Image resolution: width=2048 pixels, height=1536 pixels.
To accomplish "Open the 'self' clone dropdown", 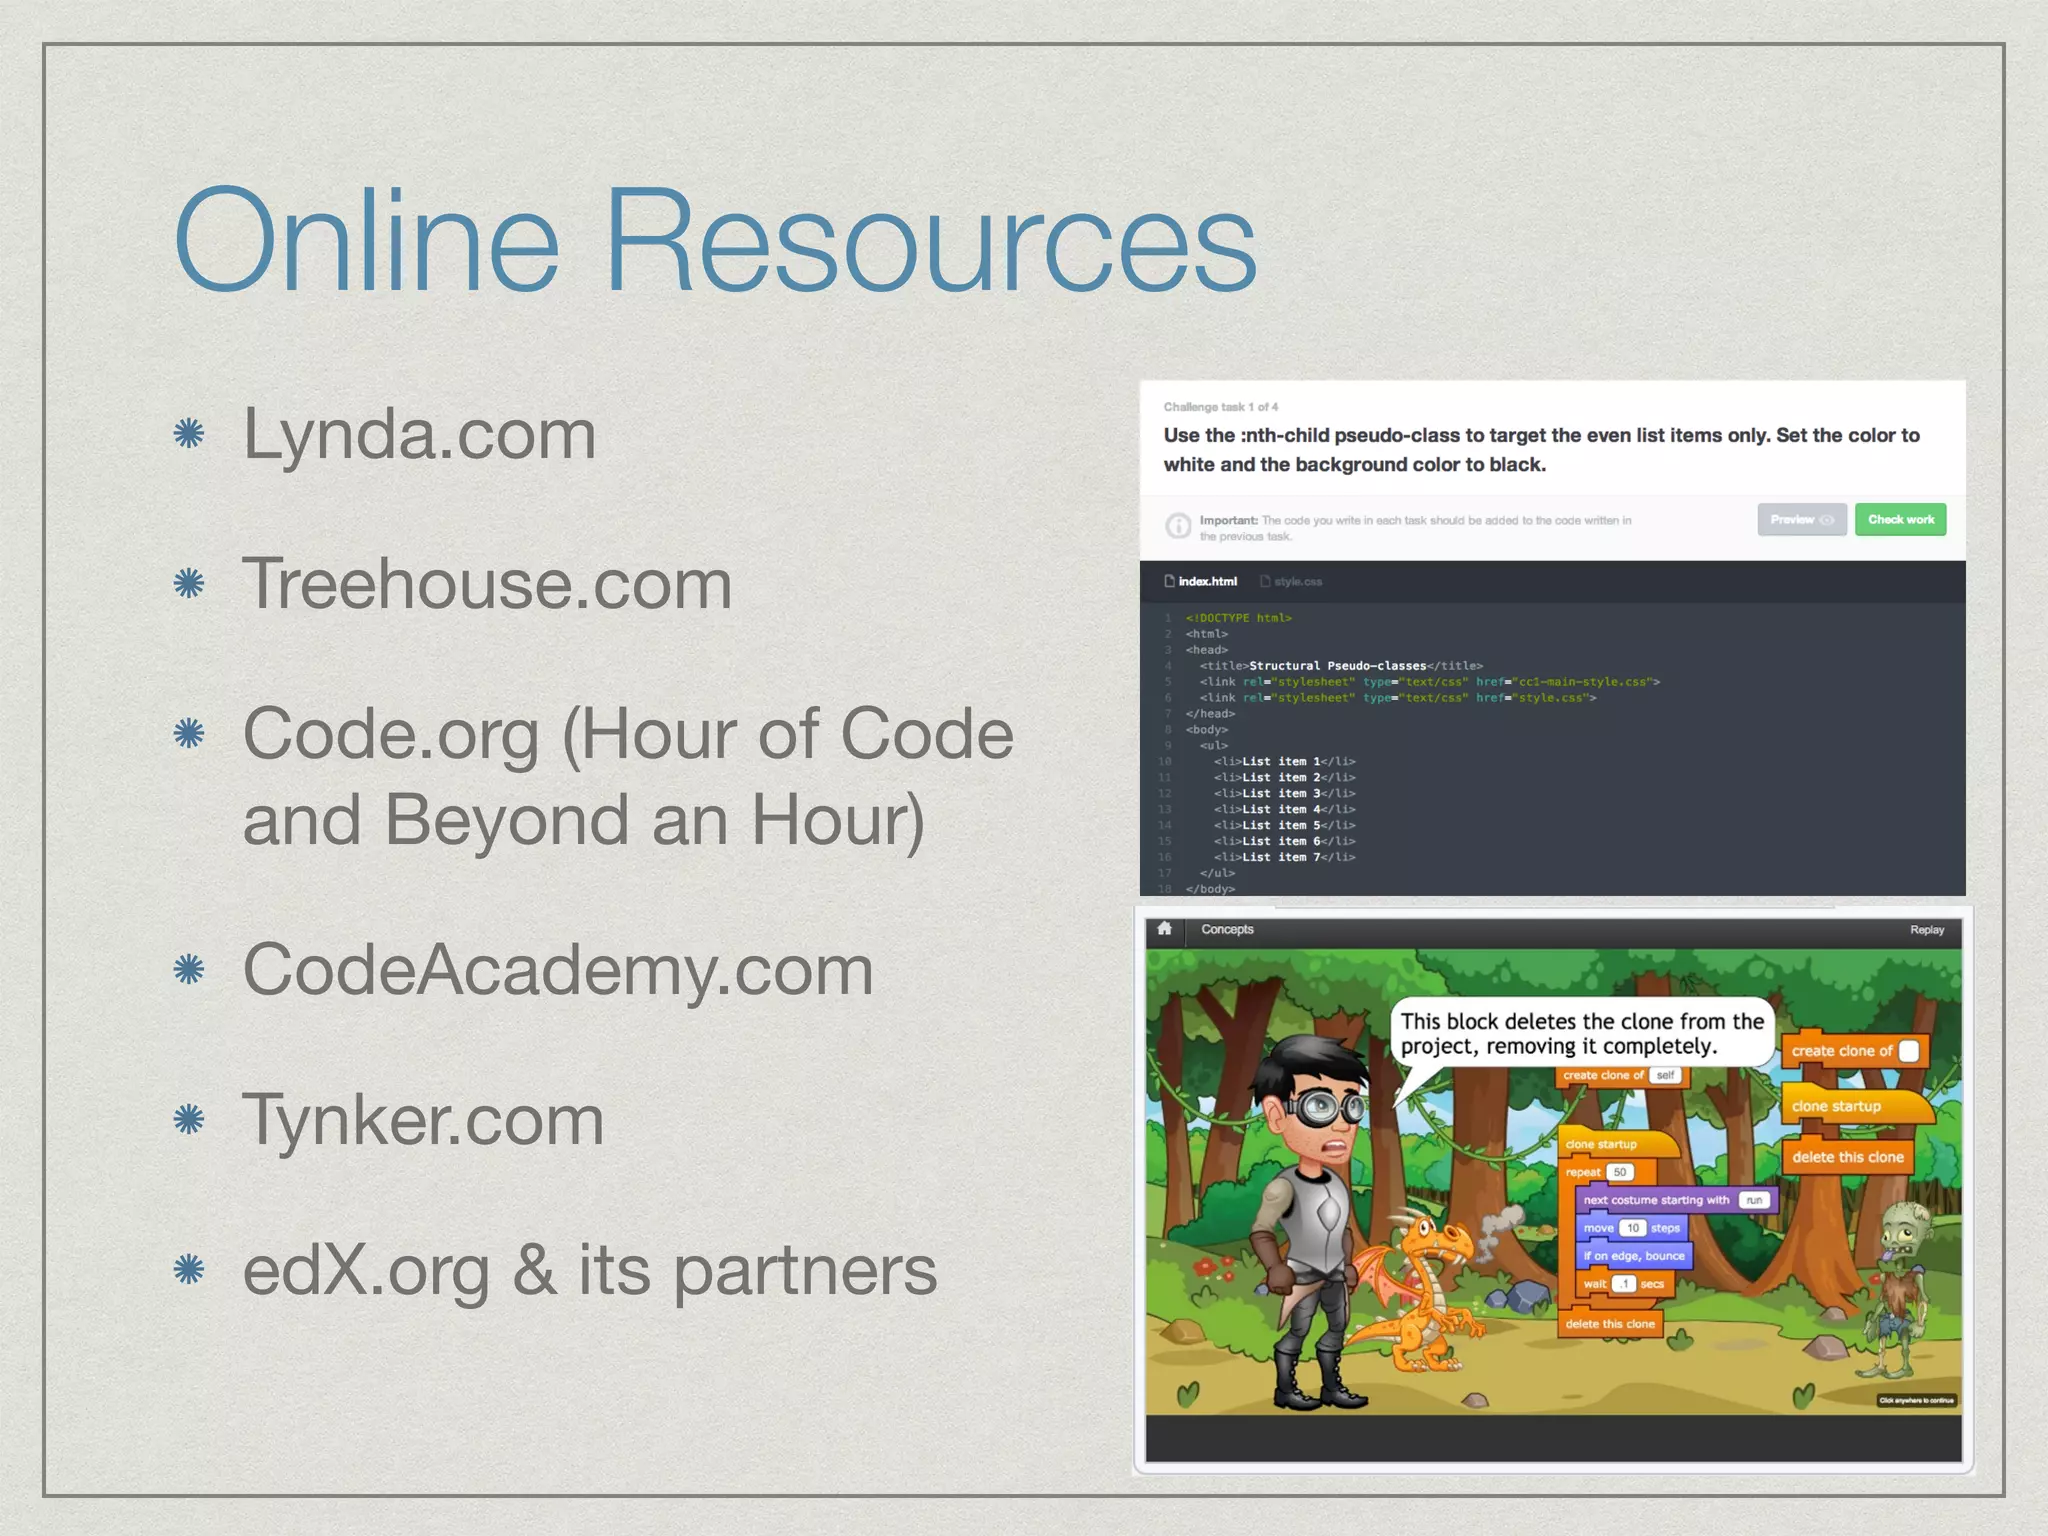I will (1665, 1075).
